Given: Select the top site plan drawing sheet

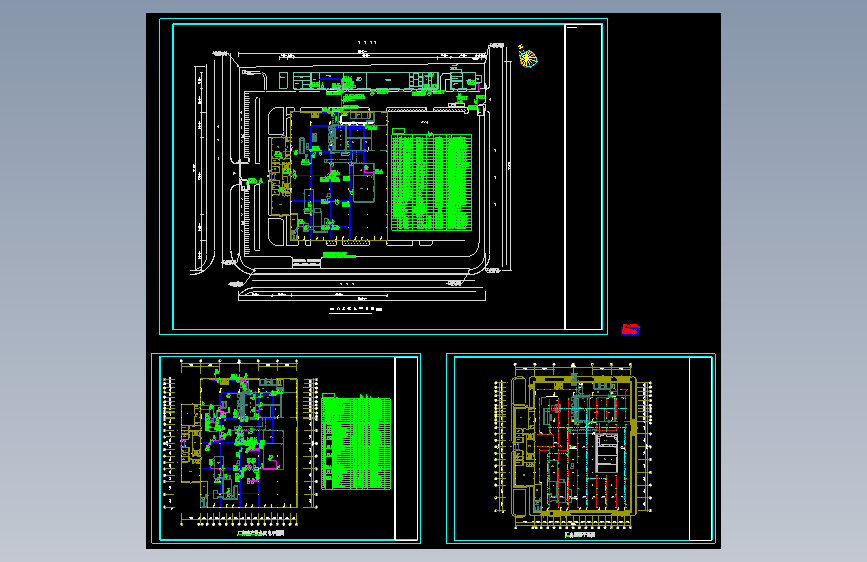Looking at the screenshot, I should [383, 176].
